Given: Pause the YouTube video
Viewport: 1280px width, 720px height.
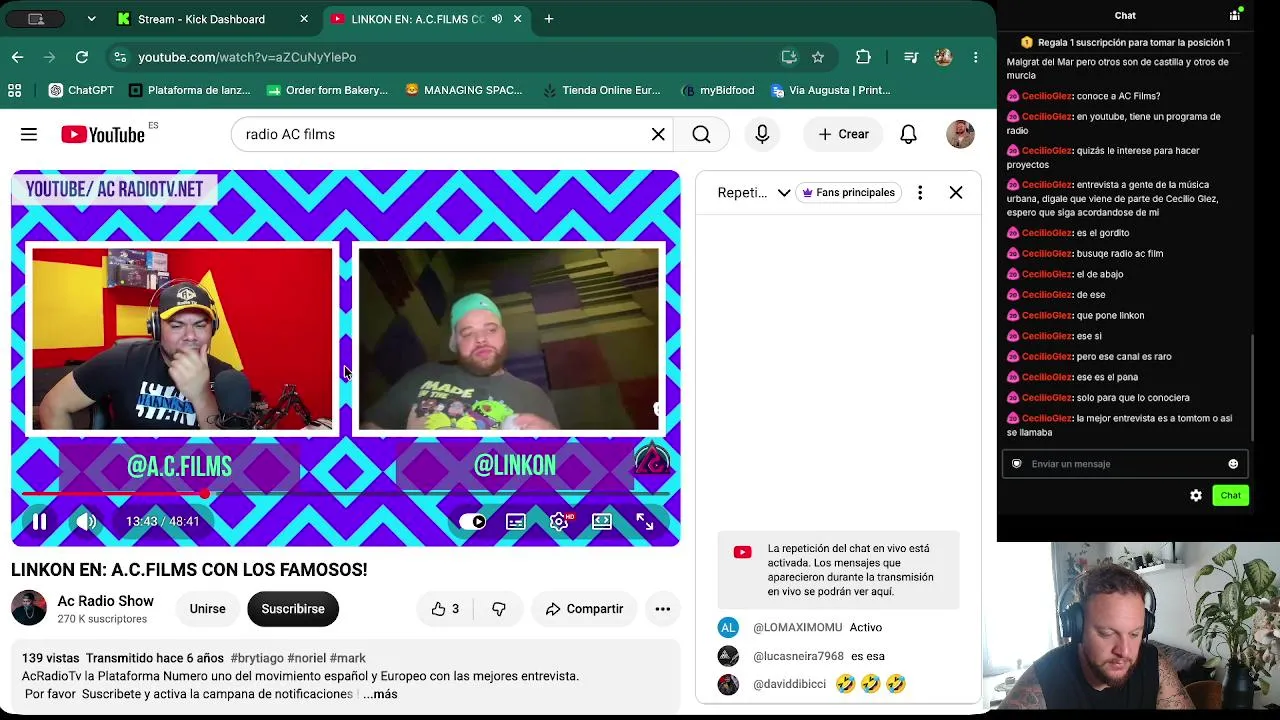Looking at the screenshot, I should pyautogui.click(x=39, y=521).
